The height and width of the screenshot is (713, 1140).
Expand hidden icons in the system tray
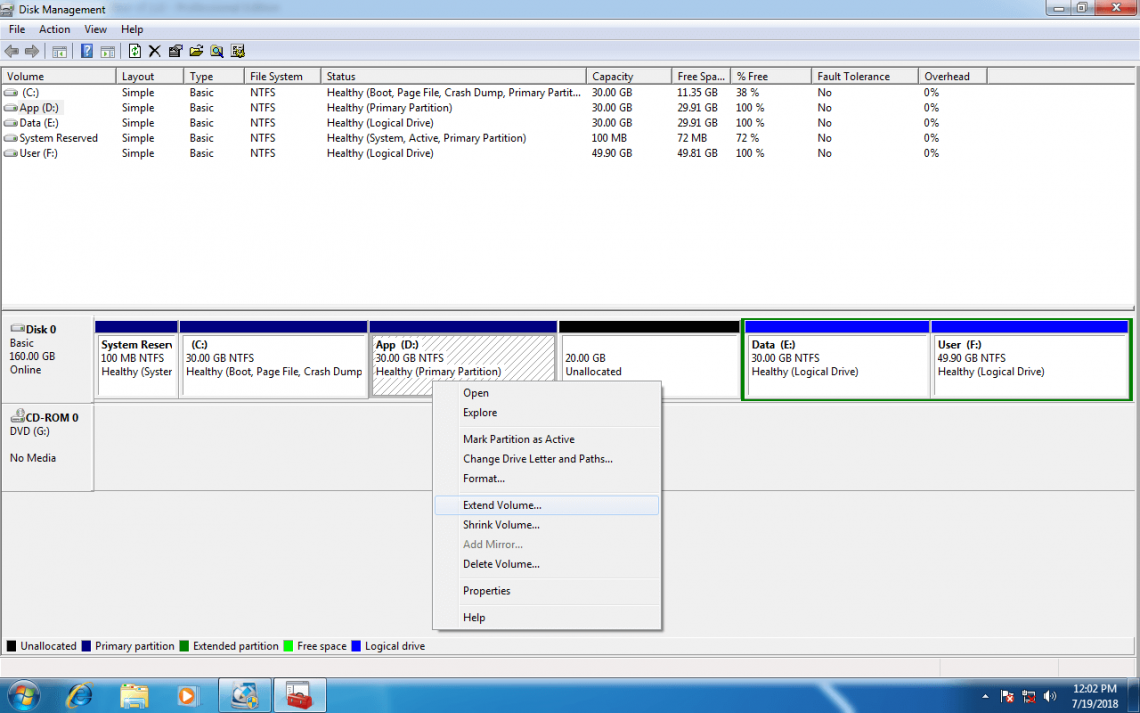point(985,696)
